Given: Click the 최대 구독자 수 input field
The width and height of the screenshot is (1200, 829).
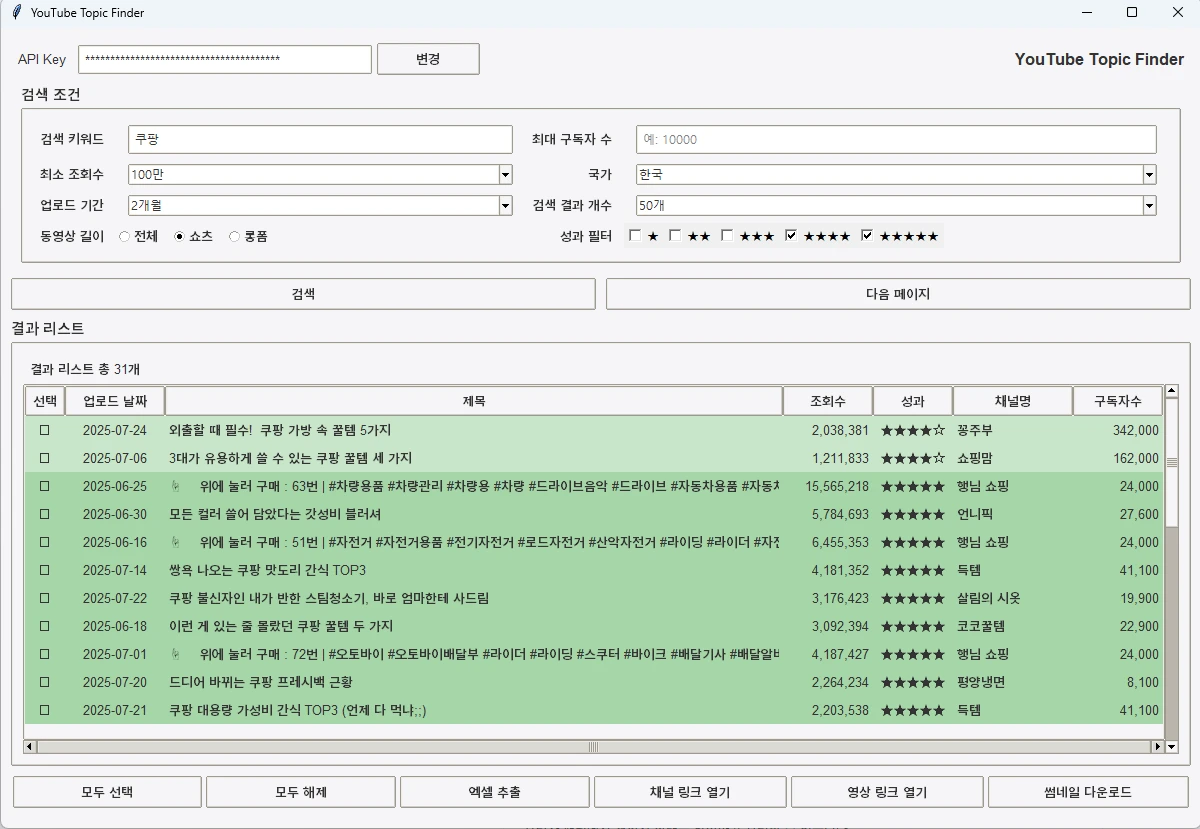Looking at the screenshot, I should 894,139.
